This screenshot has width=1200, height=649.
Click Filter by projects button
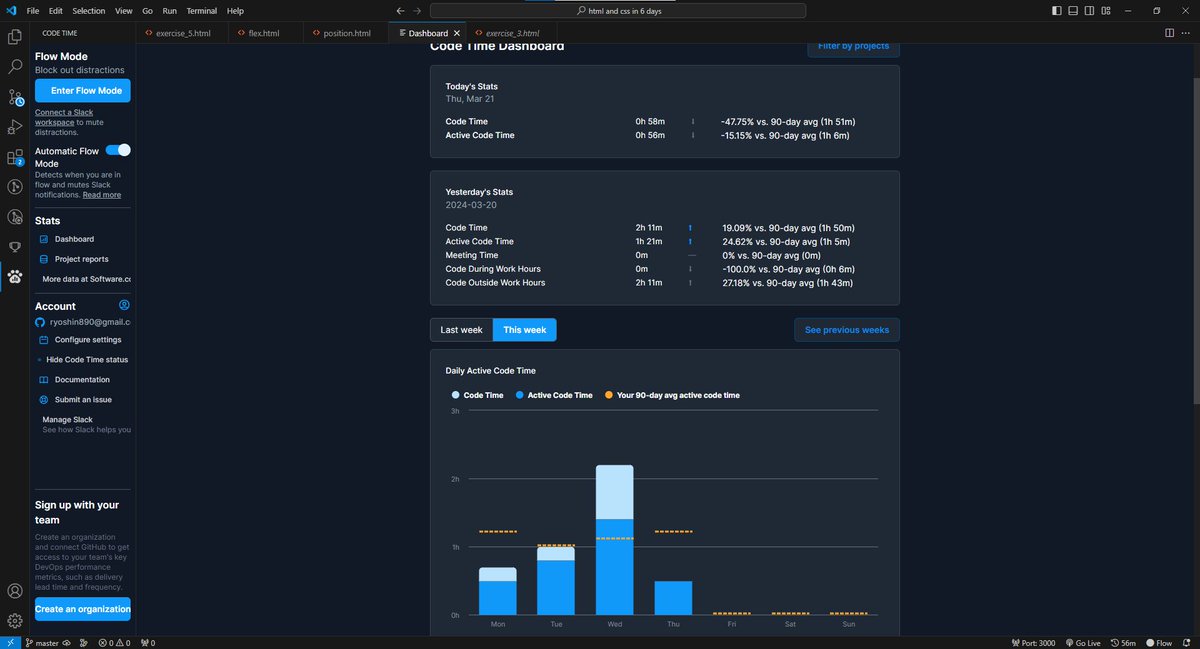[853, 46]
